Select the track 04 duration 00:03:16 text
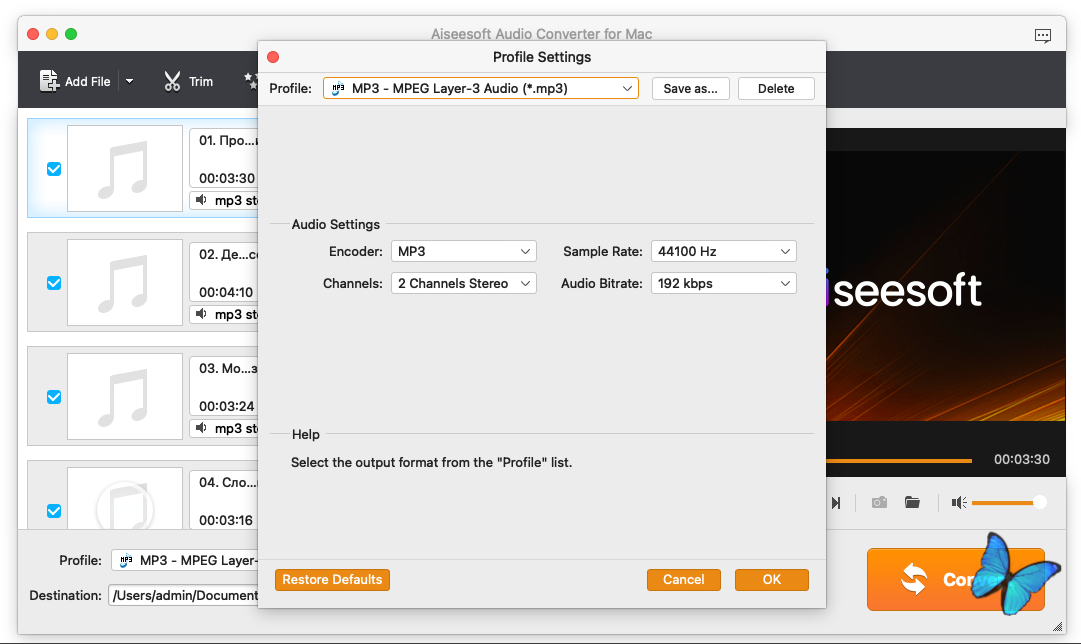 click(226, 520)
